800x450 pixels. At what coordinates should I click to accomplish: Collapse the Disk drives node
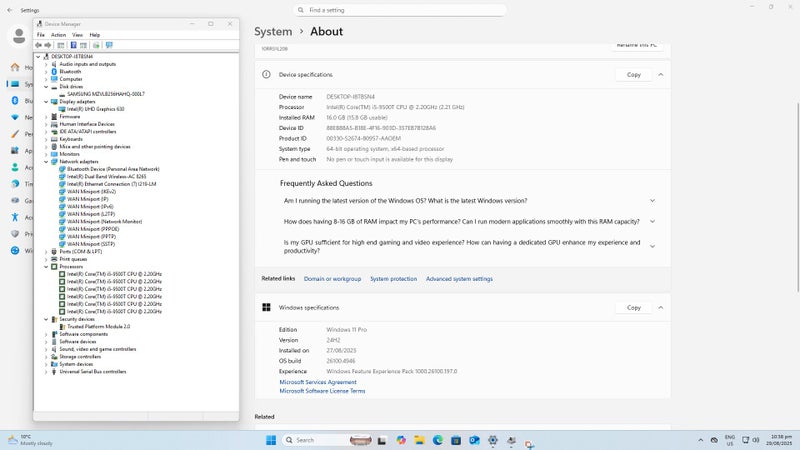pos(46,87)
